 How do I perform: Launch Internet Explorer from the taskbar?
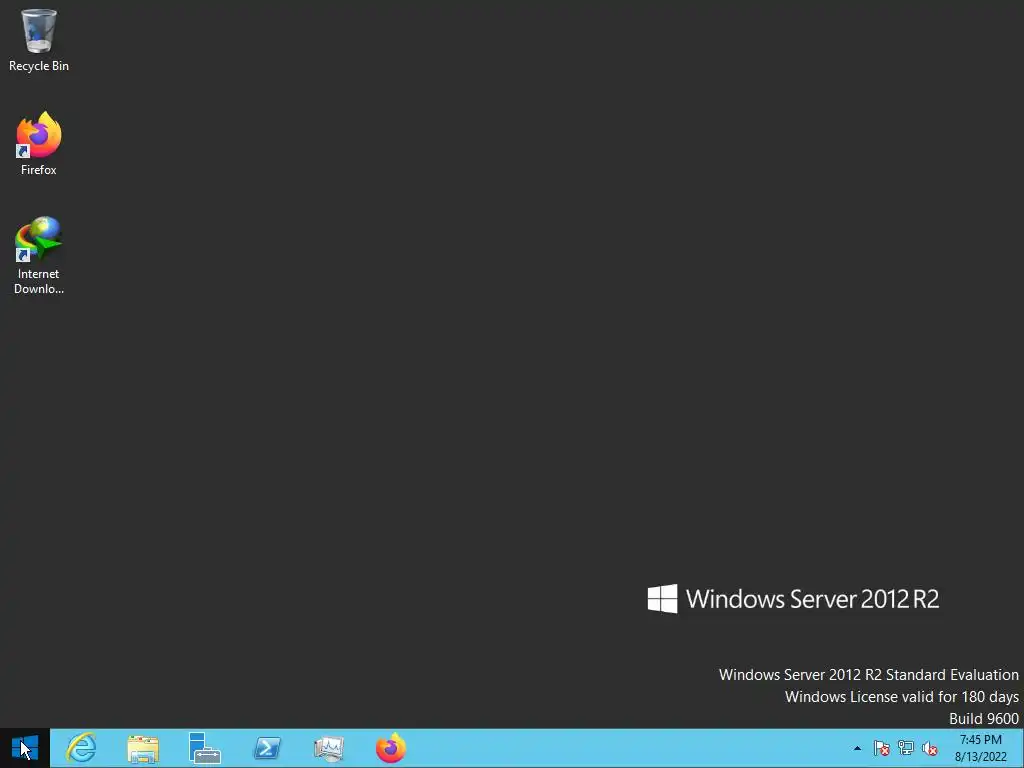[x=81, y=748]
